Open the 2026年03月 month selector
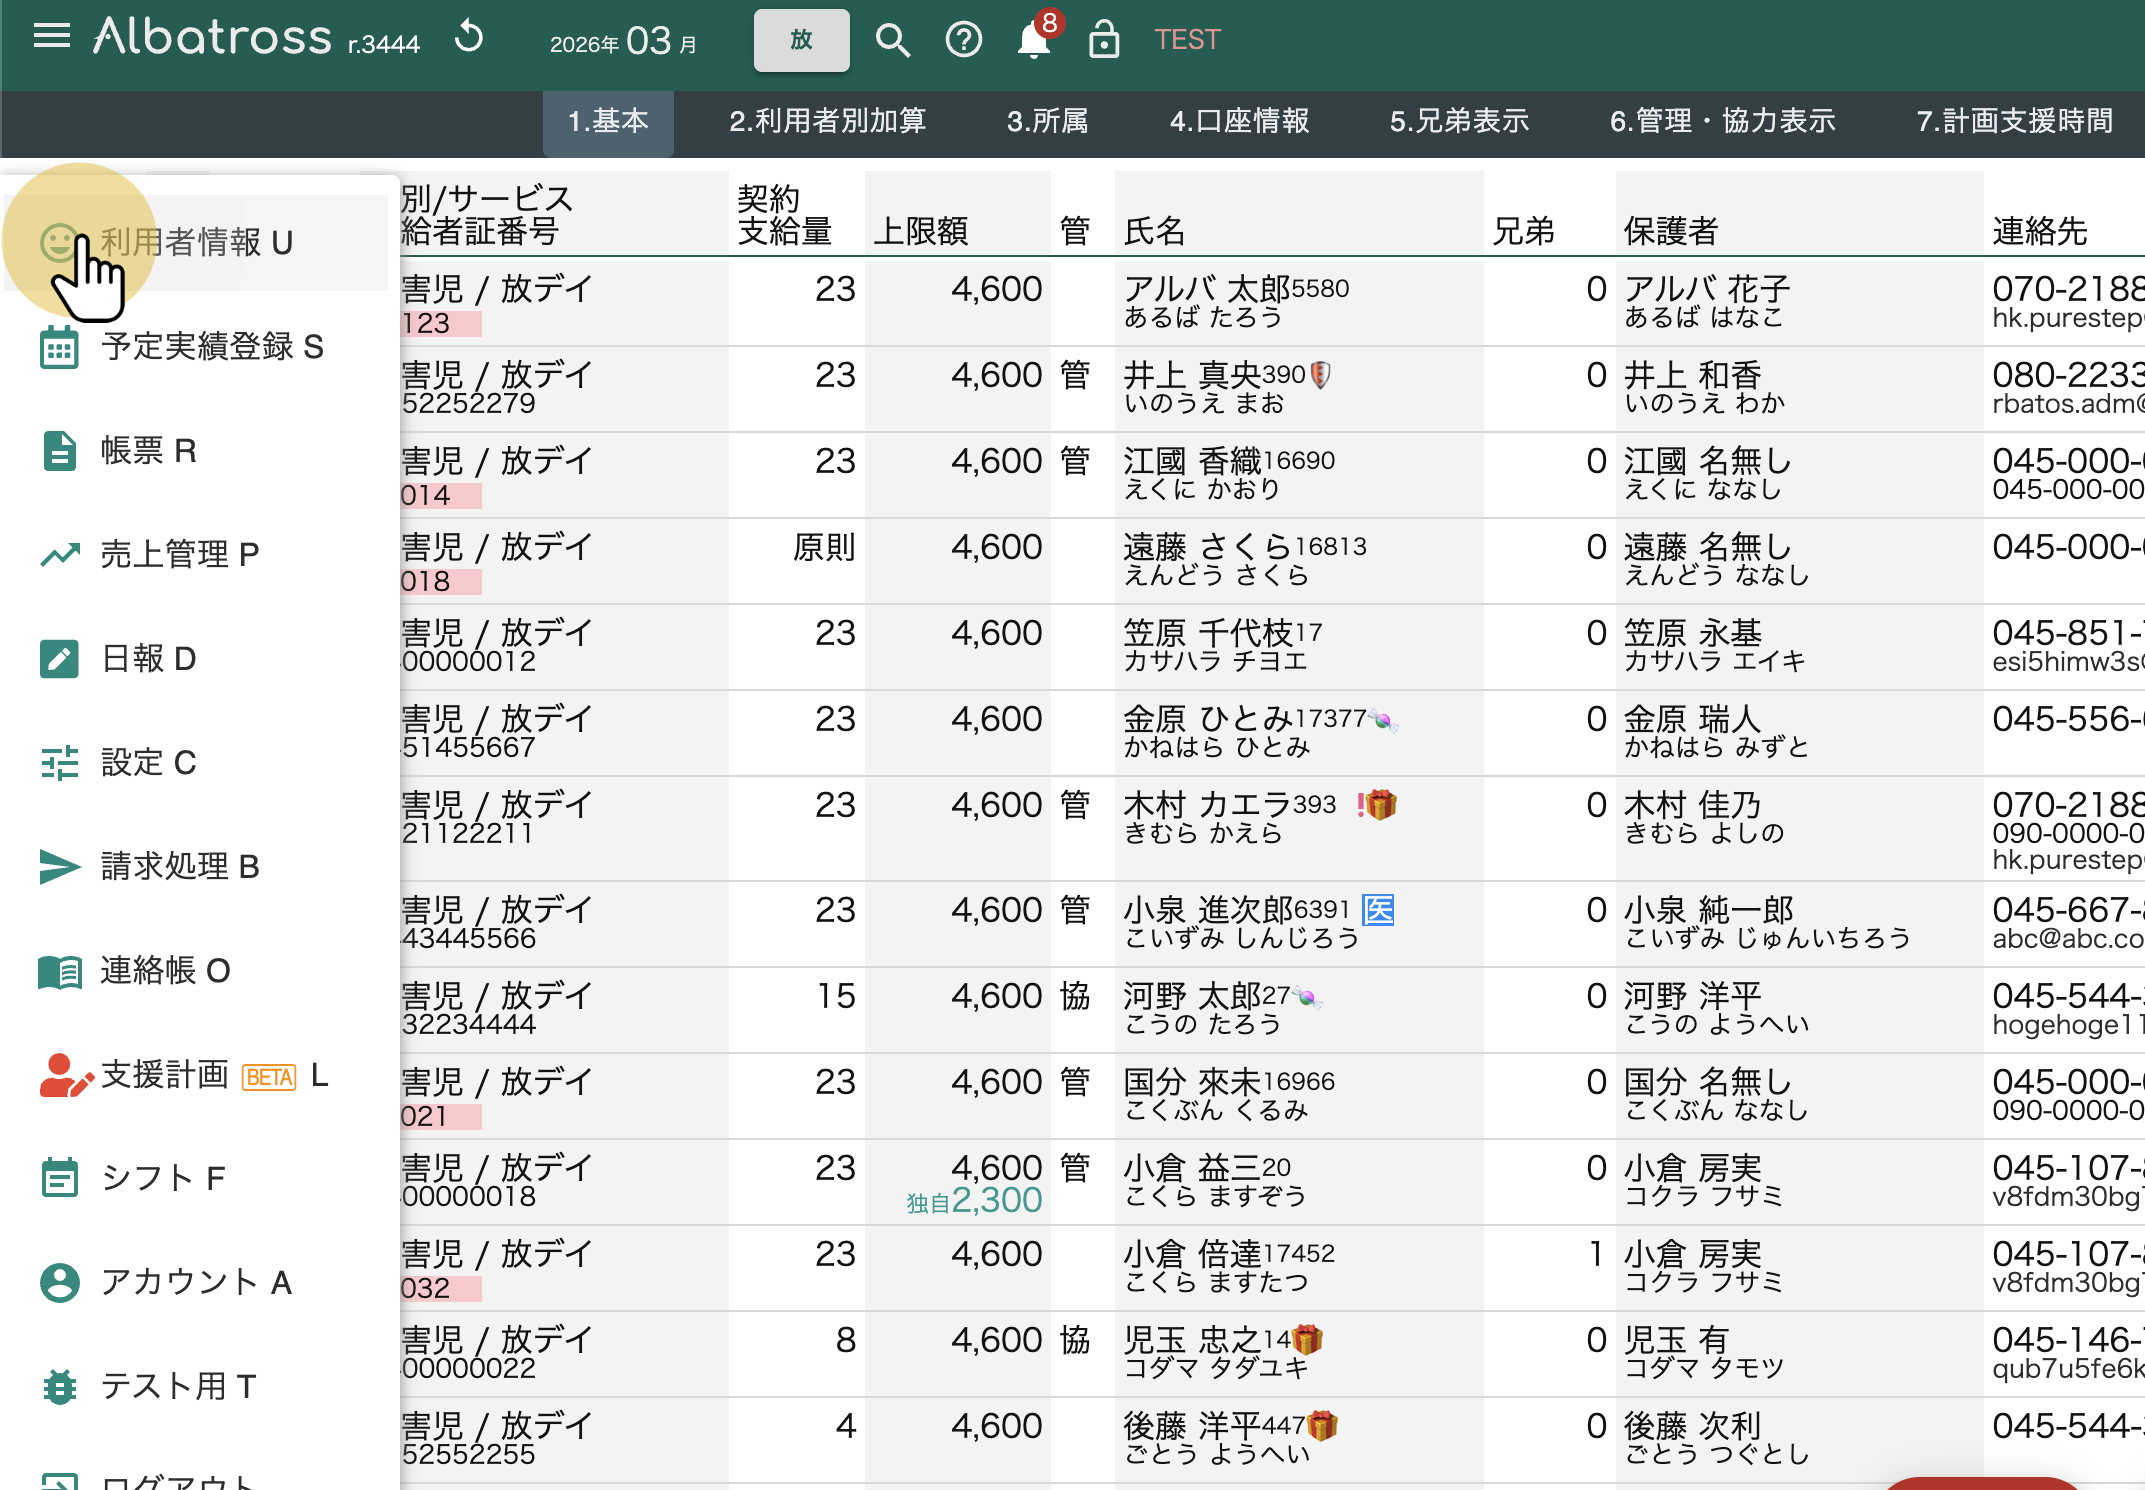Viewport: 2145px width, 1490px height. [x=623, y=42]
